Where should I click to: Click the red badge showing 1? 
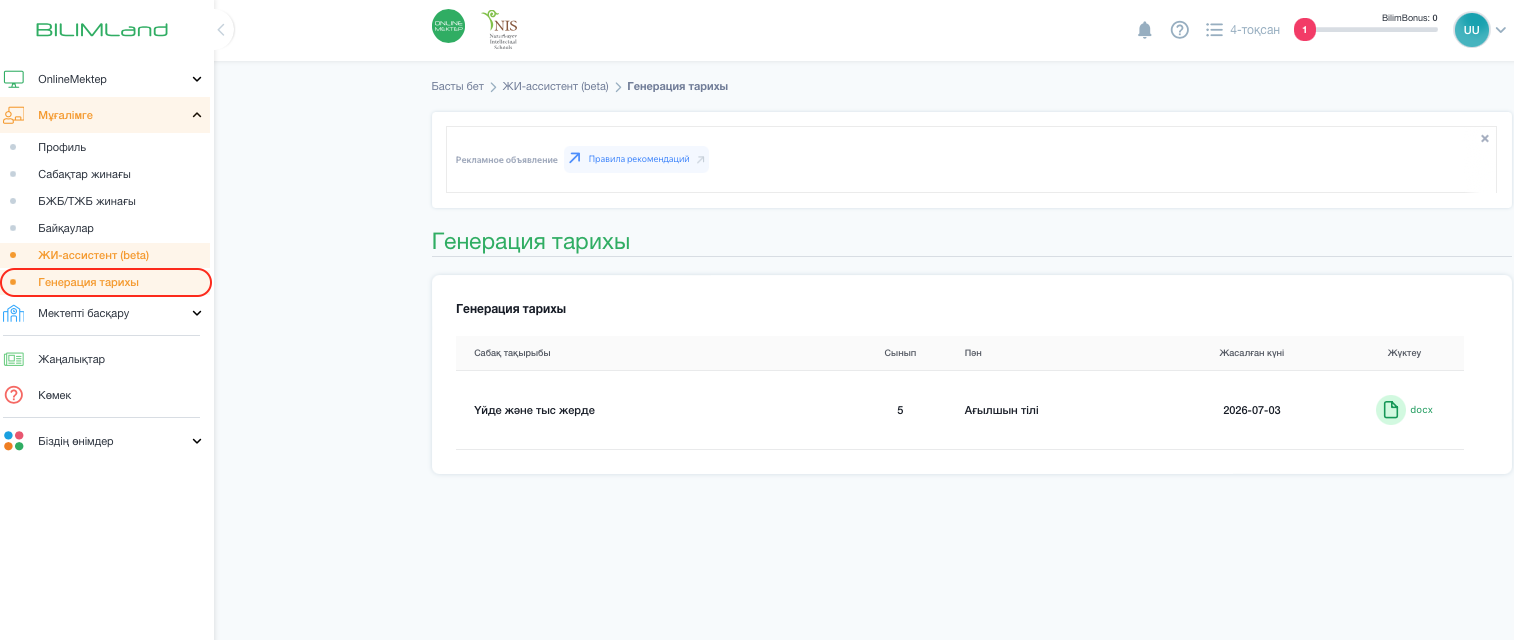click(1304, 30)
